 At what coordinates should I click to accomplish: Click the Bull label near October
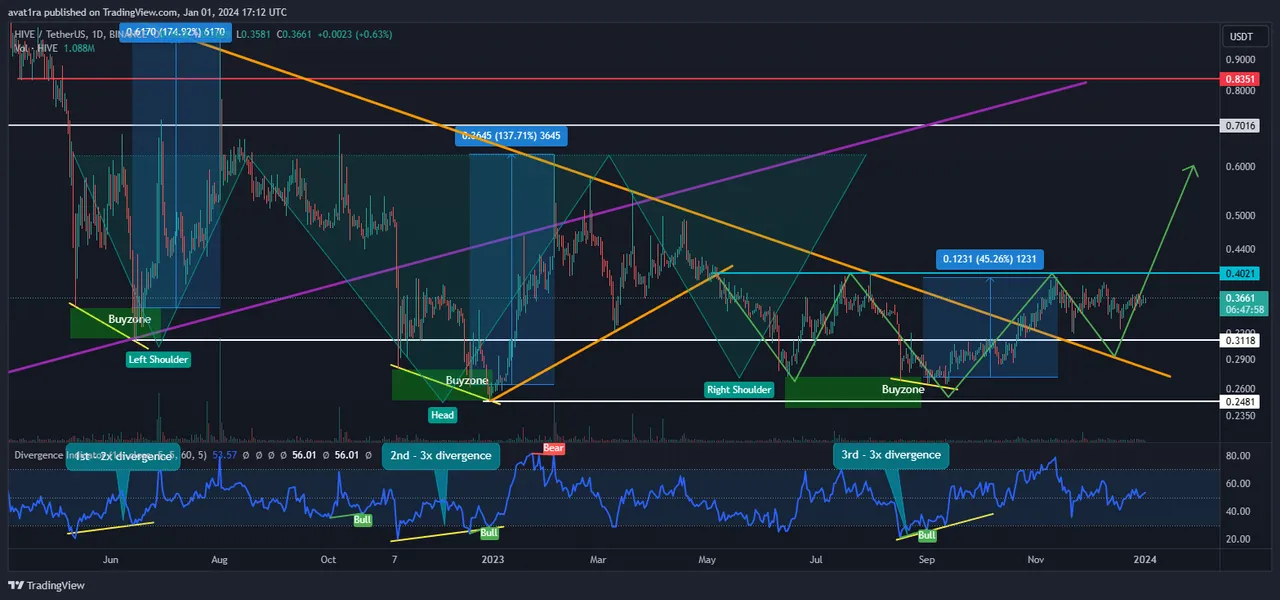click(x=363, y=519)
